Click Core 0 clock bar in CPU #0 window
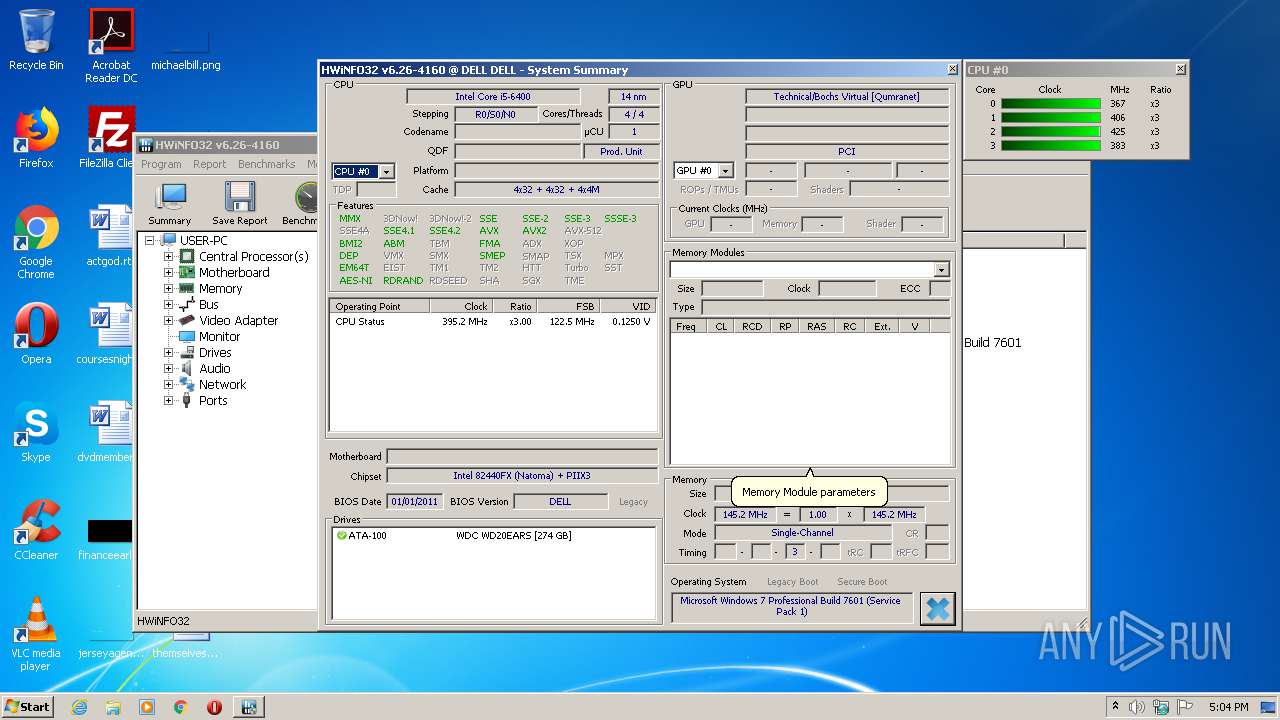 tap(1051, 104)
